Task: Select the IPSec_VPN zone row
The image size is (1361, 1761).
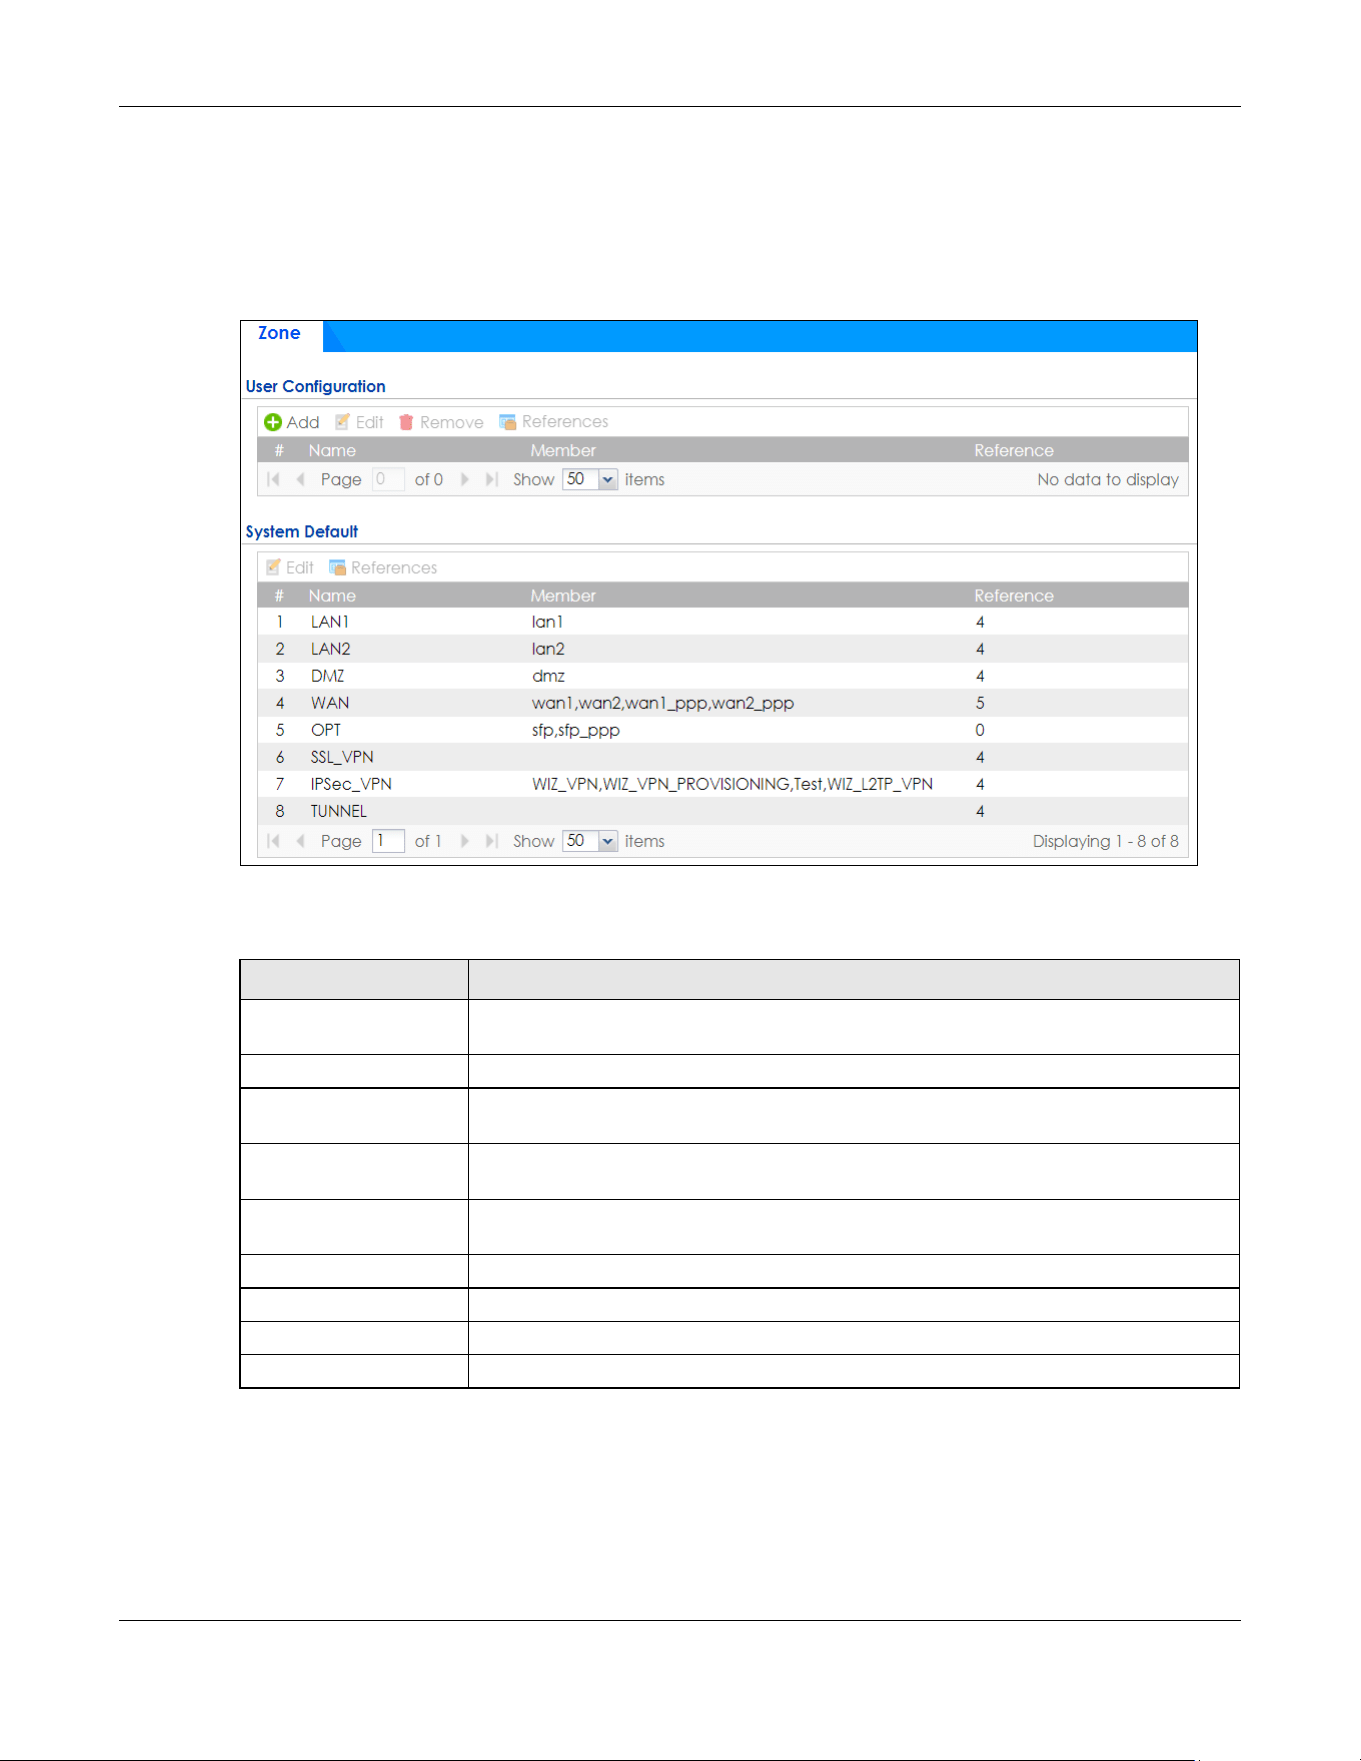Action: click(723, 784)
